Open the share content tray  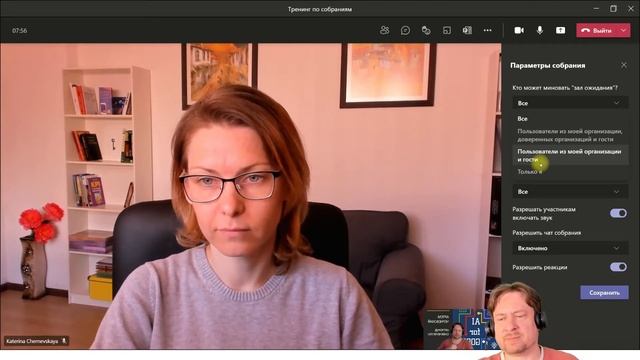(561, 30)
